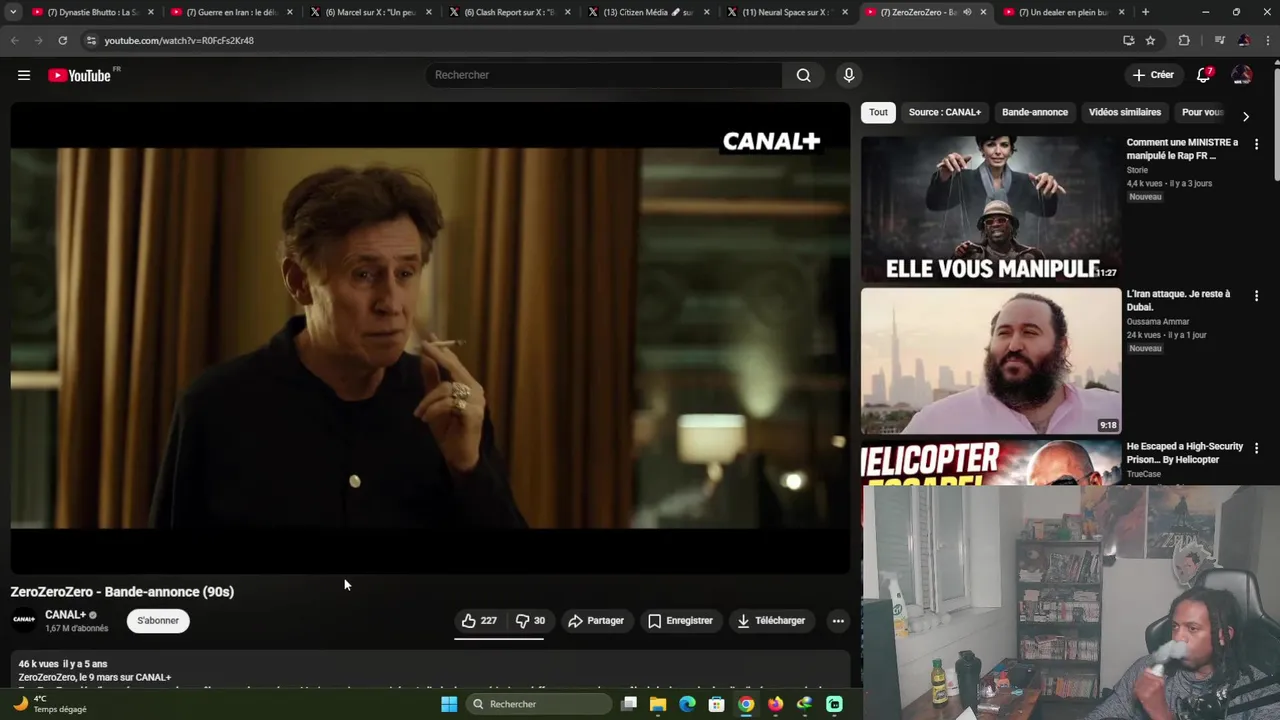Image resolution: width=1280 pixels, height=720 pixels.
Task: Open the YouTube hamburger guide menu
Action: pos(24,75)
